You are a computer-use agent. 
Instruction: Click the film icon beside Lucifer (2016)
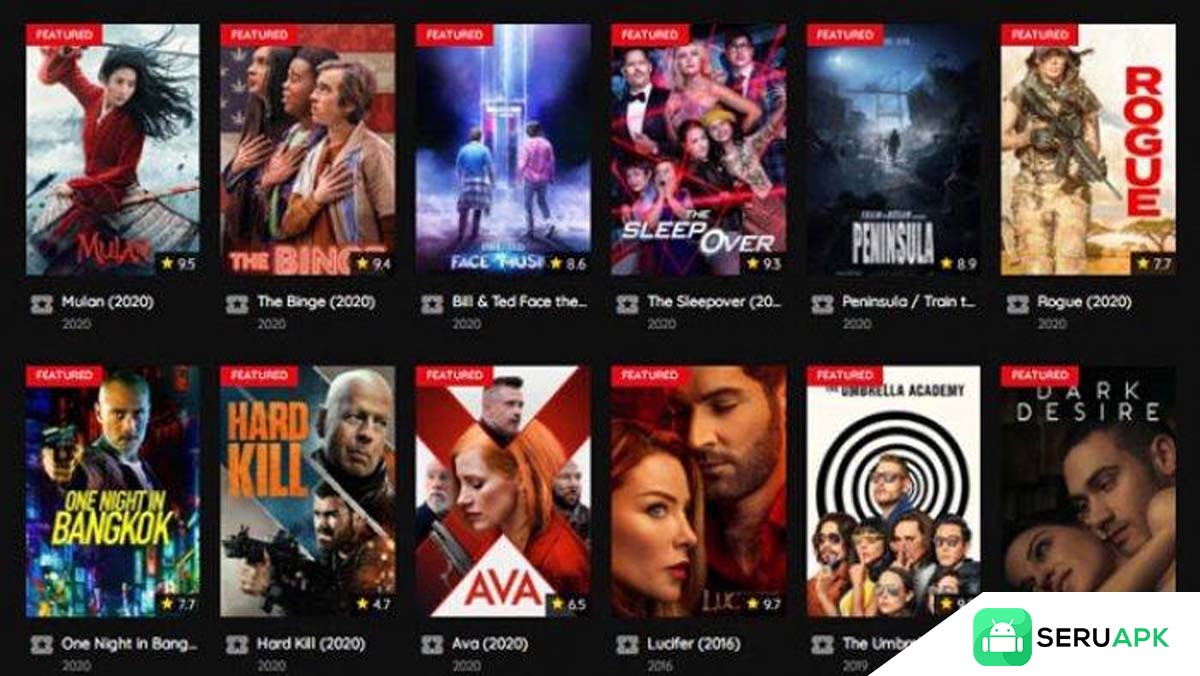627,645
